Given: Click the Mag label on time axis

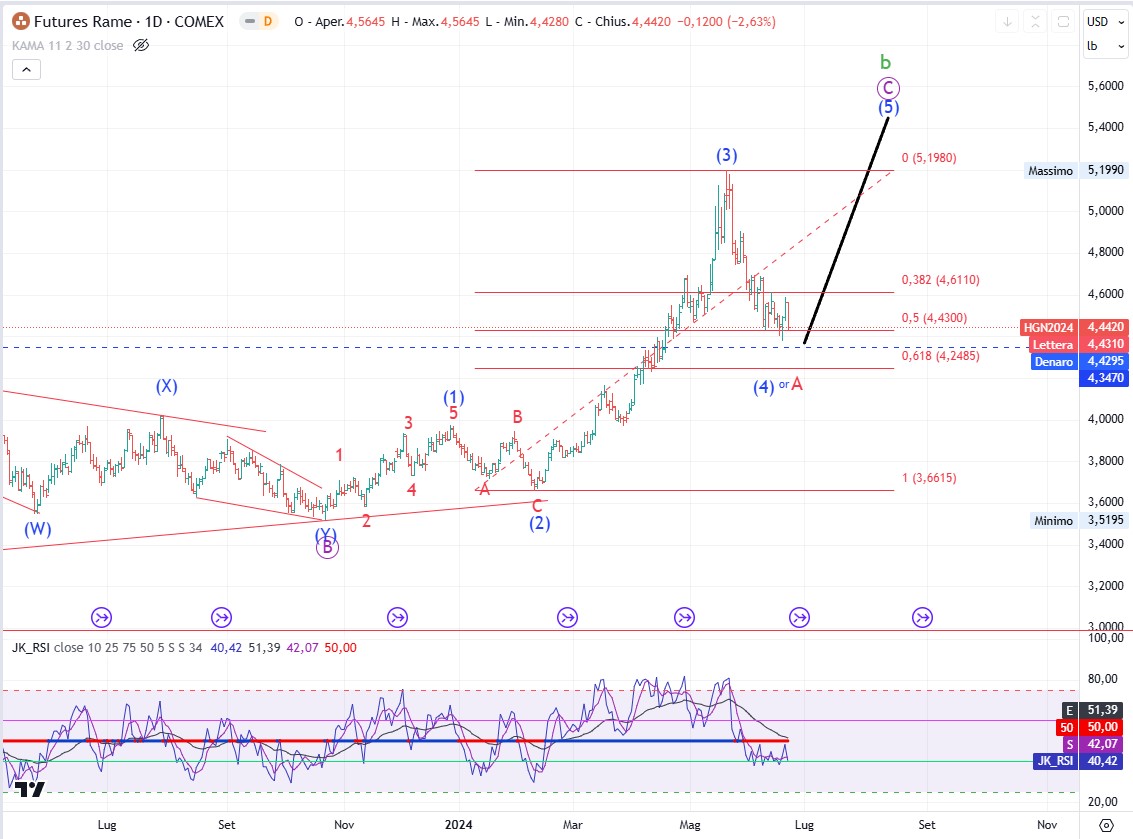Looking at the screenshot, I should 690,825.
